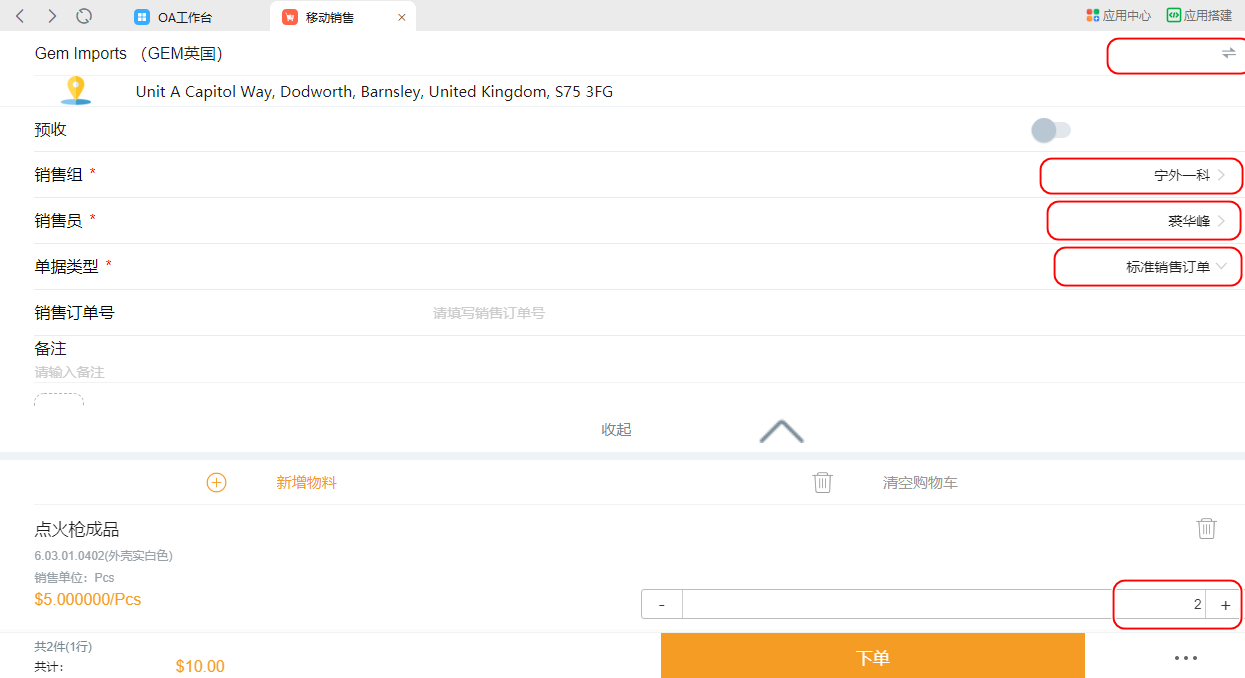Viewport: 1245px width, 678px height.
Task: Open 应用中心 in the top bar
Action: [1118, 16]
